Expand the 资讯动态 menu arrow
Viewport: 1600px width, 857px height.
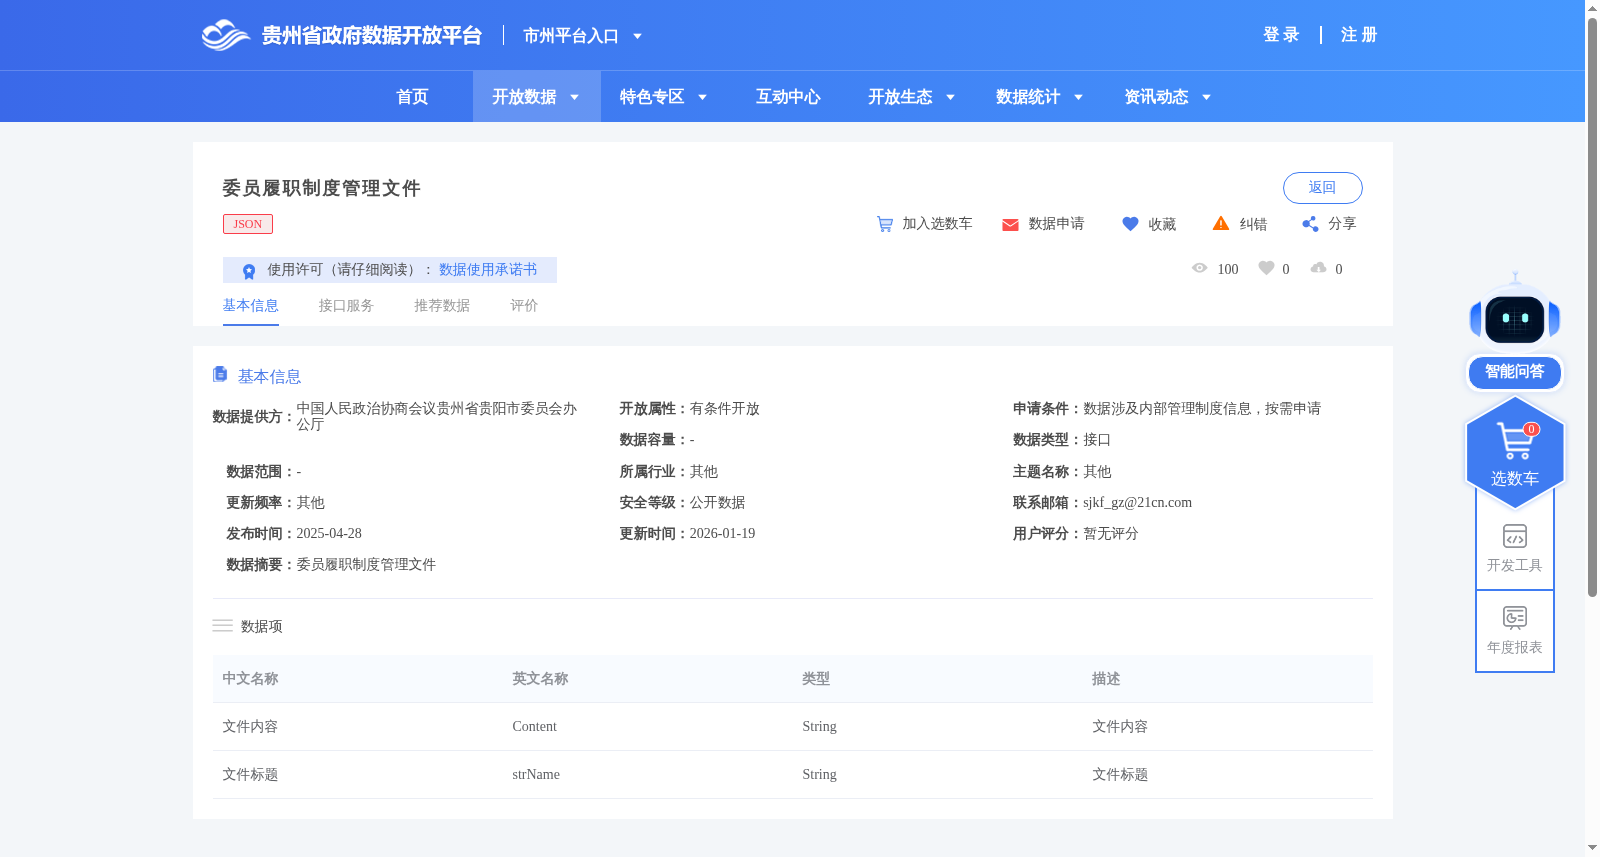tap(1206, 97)
